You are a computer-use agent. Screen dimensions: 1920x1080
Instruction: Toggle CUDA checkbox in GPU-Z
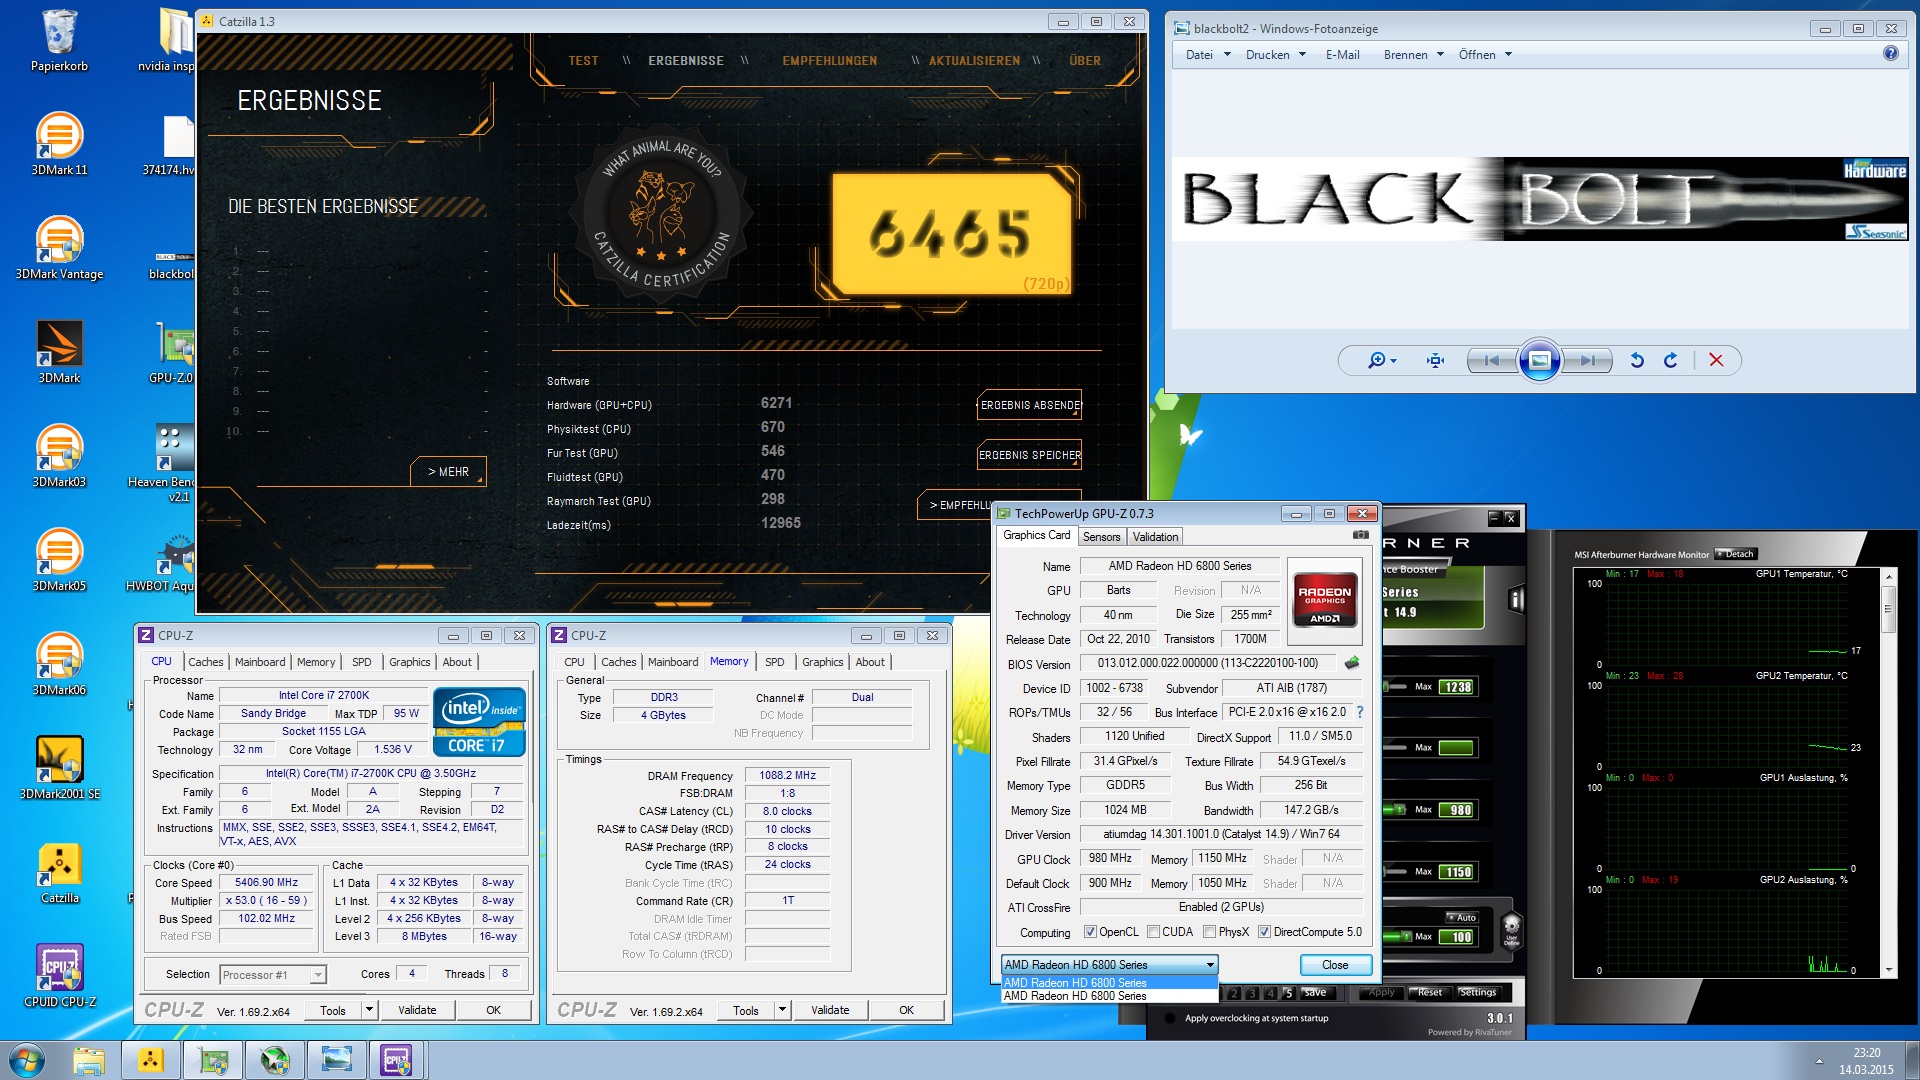pos(1153,932)
